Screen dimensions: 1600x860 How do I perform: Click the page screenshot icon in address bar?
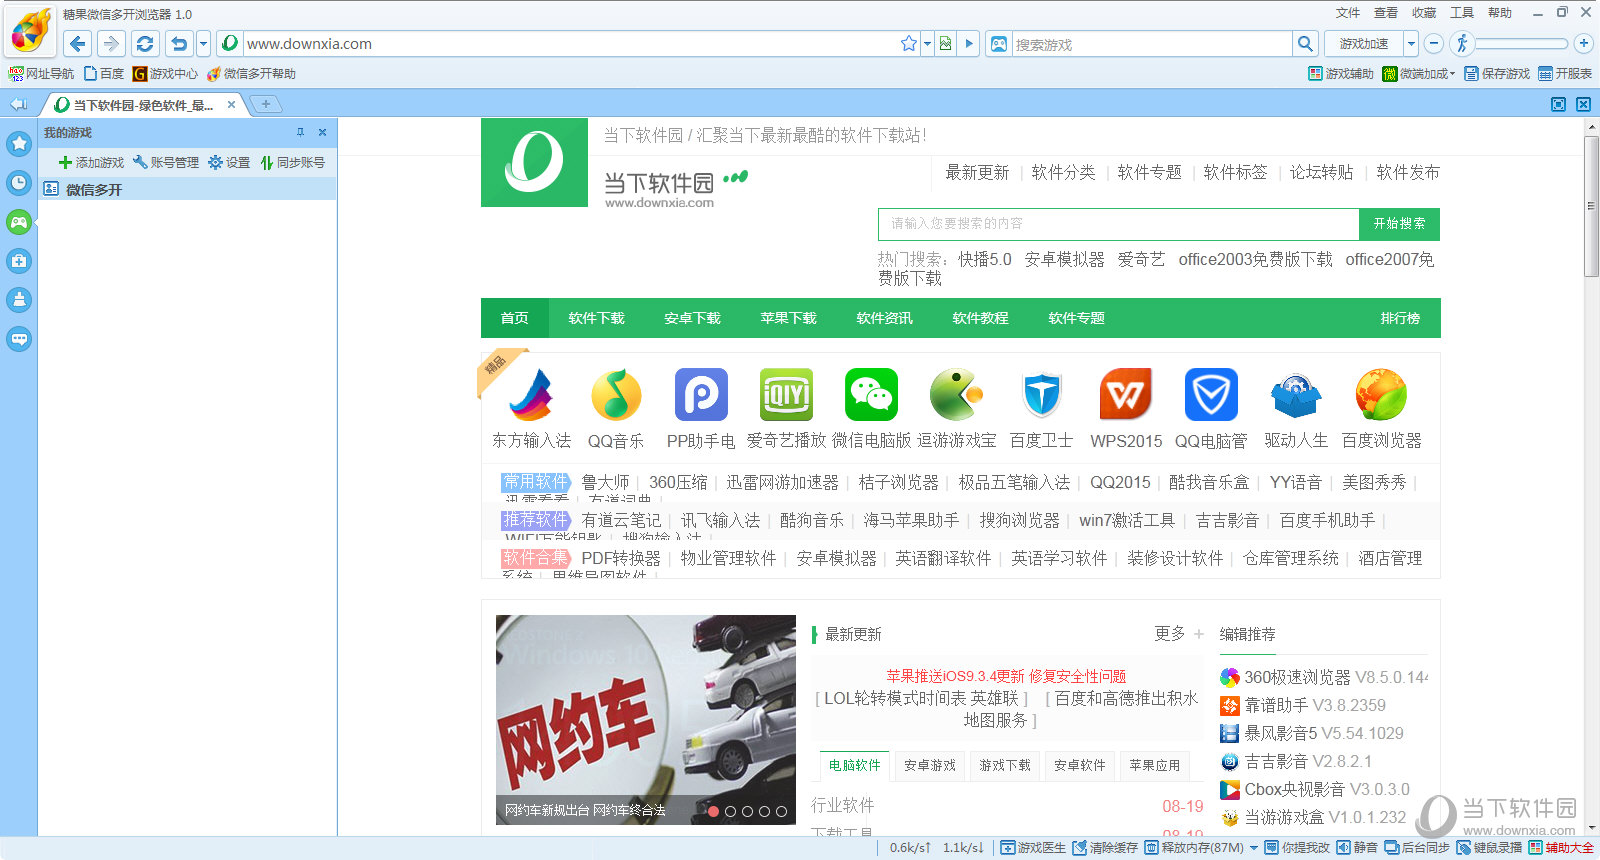(945, 43)
